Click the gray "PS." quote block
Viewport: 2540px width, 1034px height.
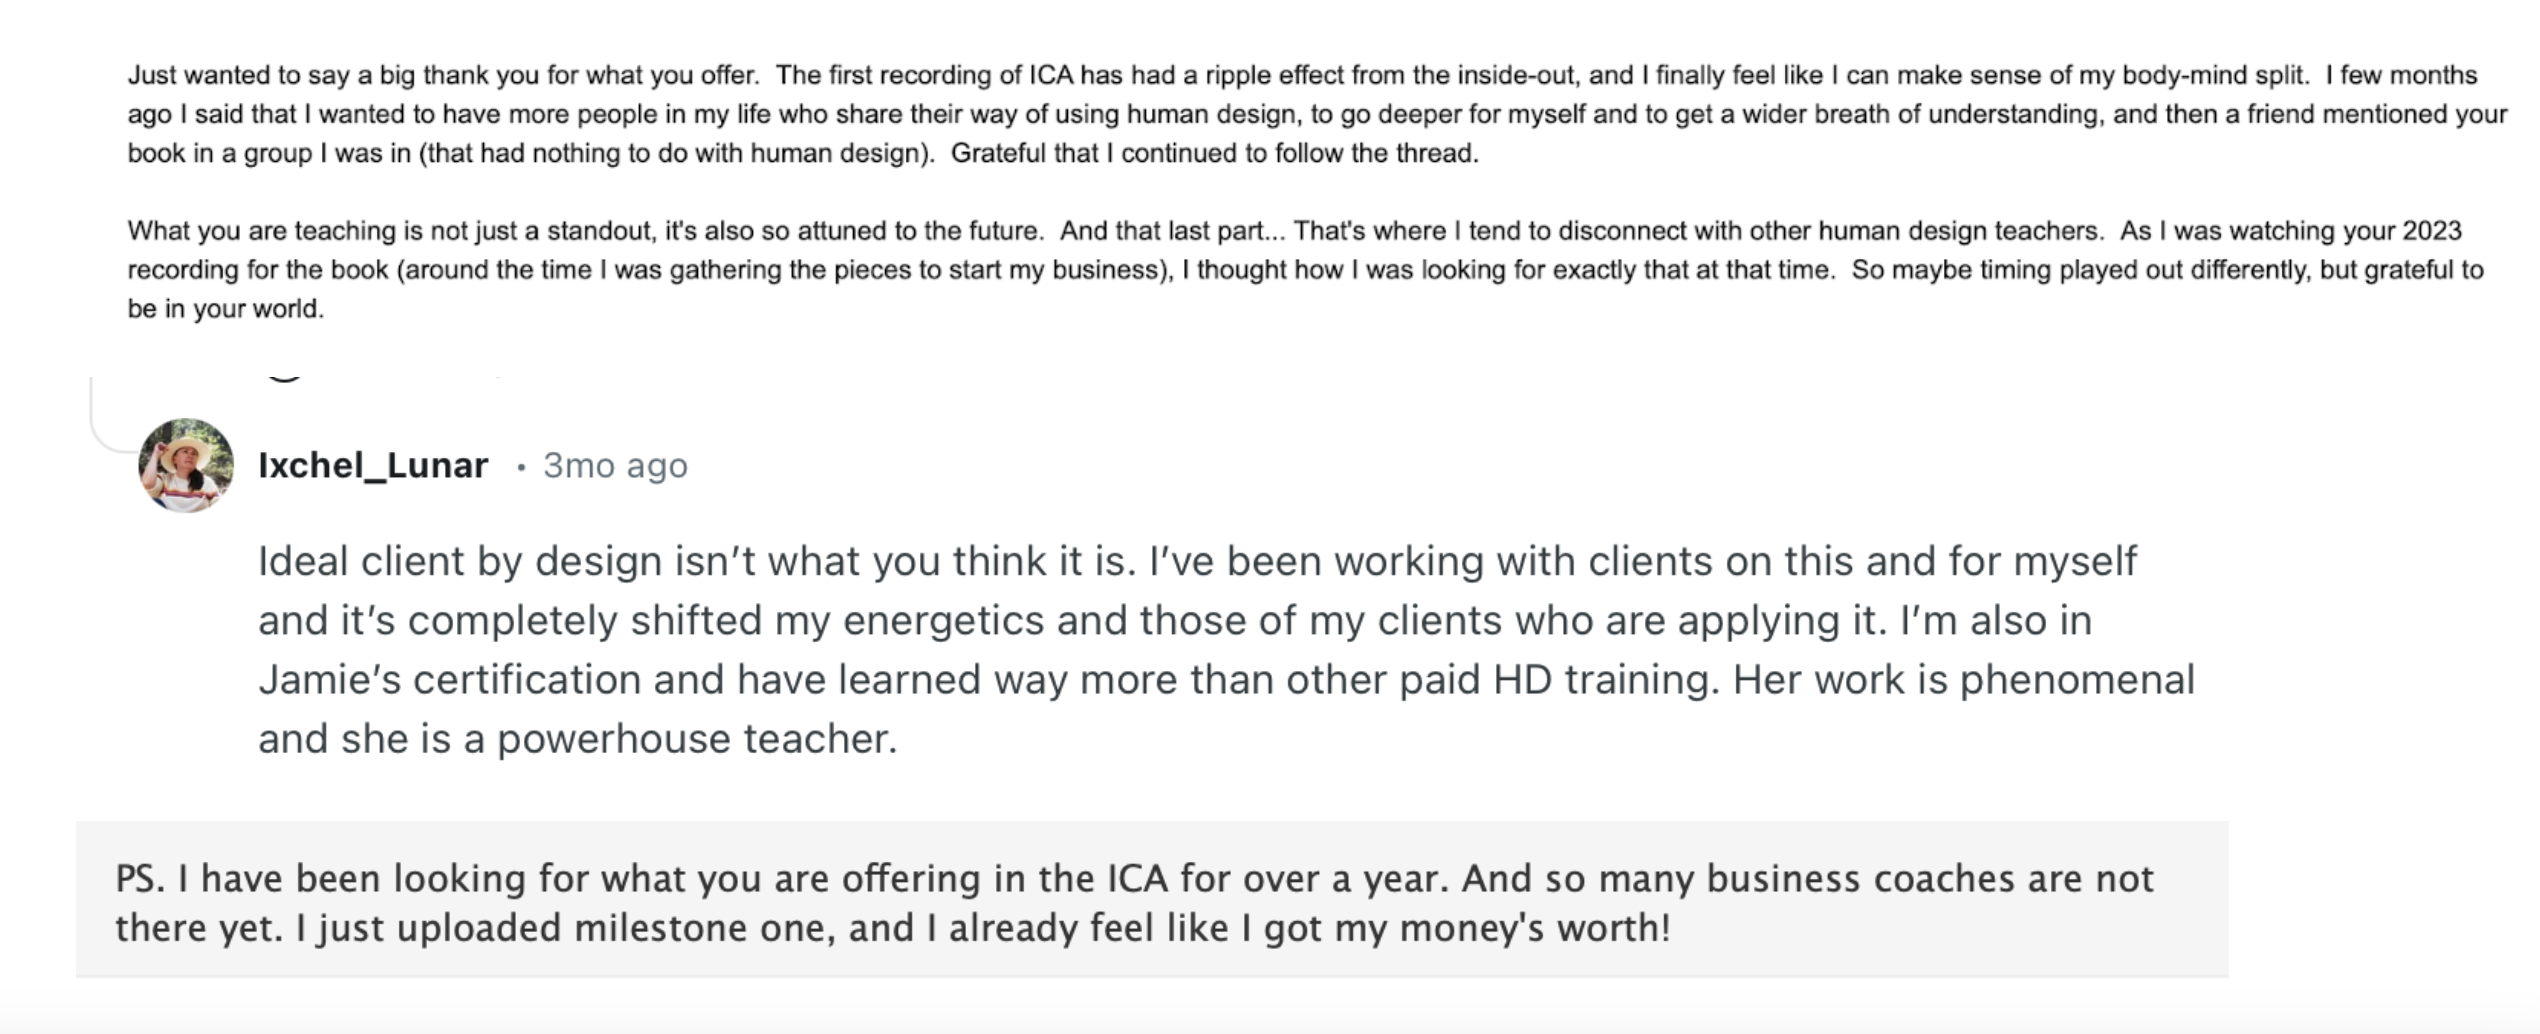pyautogui.click(x=1150, y=902)
